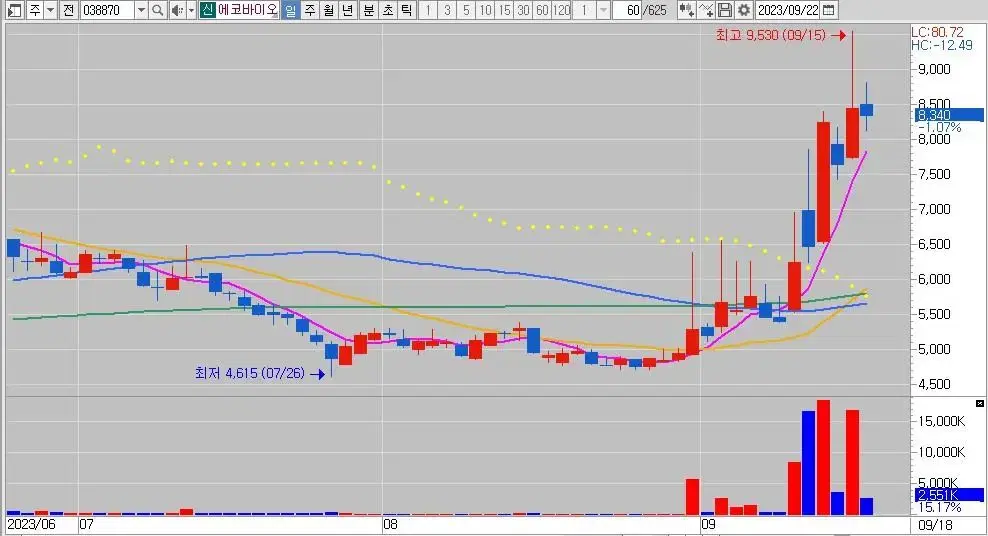Select the 5 interval button
This screenshot has width=988, height=536.
[x=466, y=10]
